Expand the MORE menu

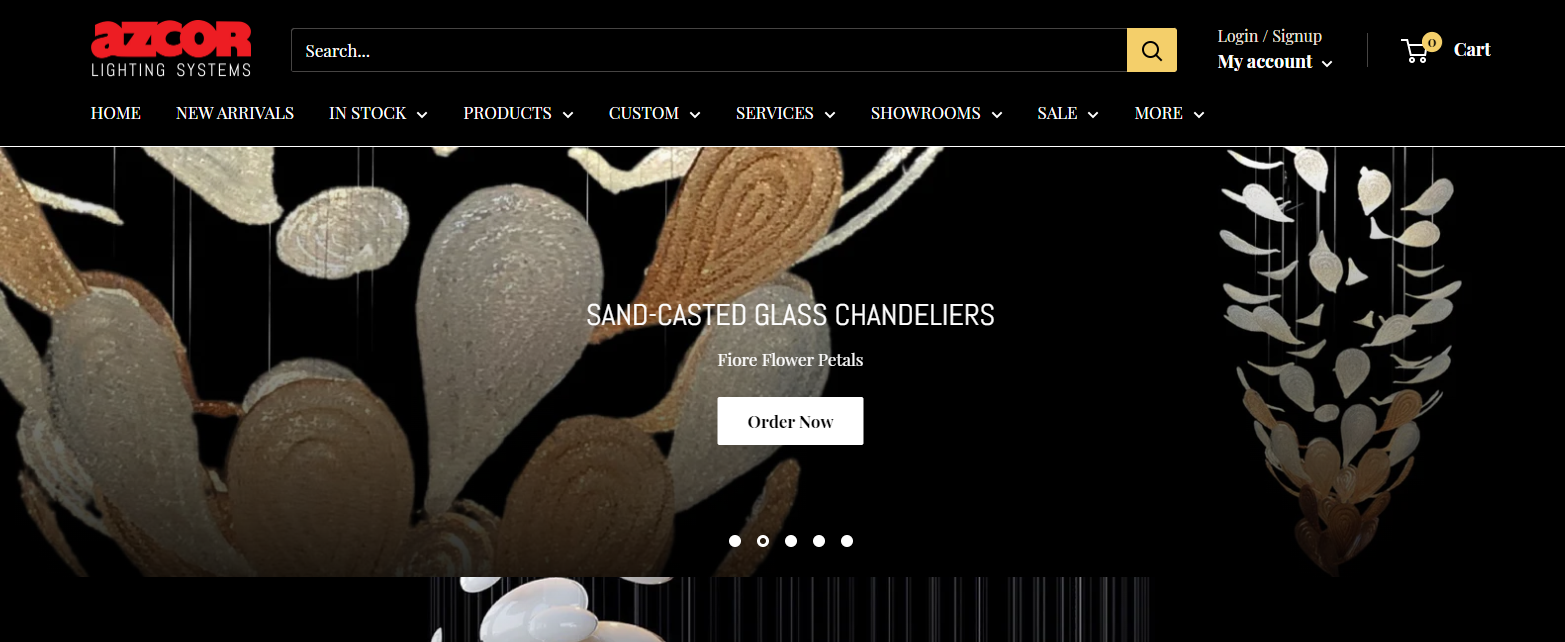point(1169,114)
